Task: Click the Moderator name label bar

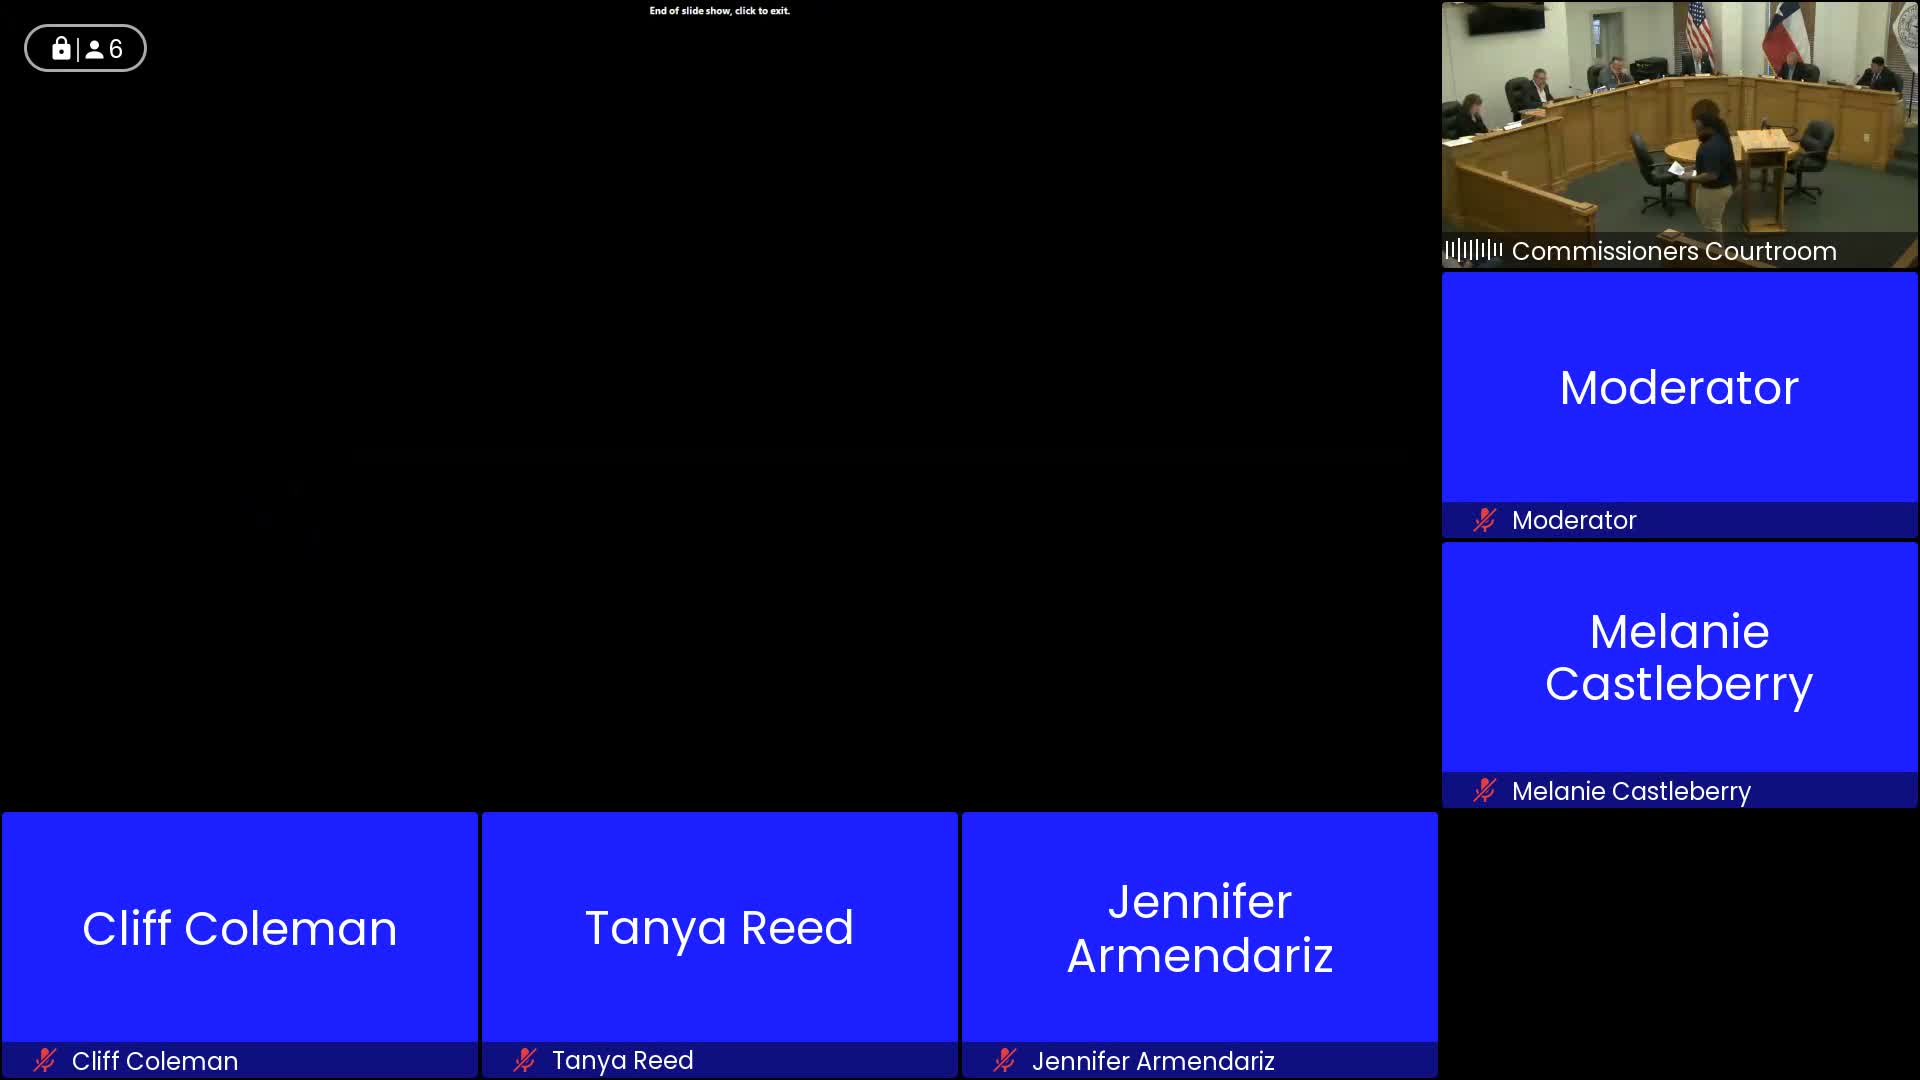Action: pos(1574,520)
